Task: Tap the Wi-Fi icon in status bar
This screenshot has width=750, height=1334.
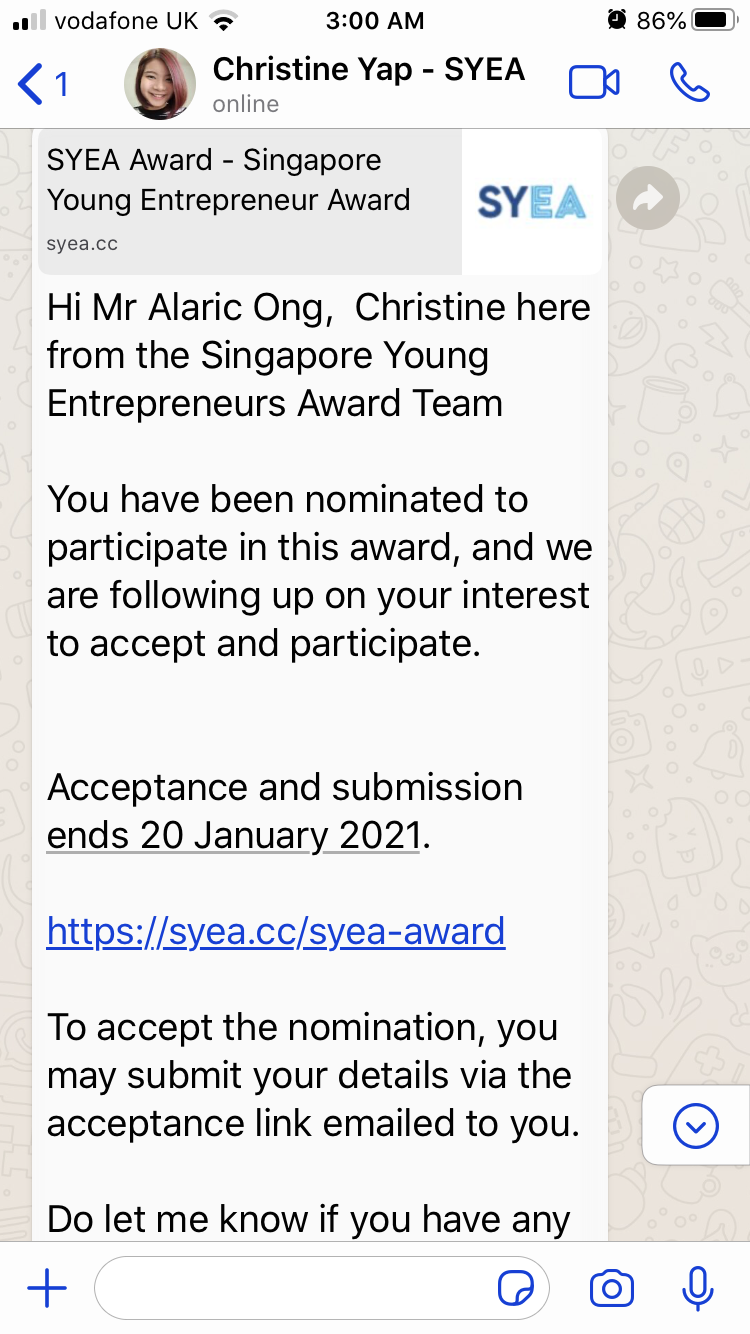Action: [x=224, y=20]
